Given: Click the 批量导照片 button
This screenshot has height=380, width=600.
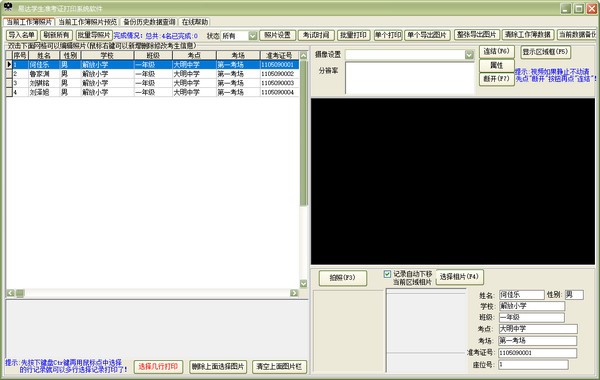Looking at the screenshot, I should (94, 35).
